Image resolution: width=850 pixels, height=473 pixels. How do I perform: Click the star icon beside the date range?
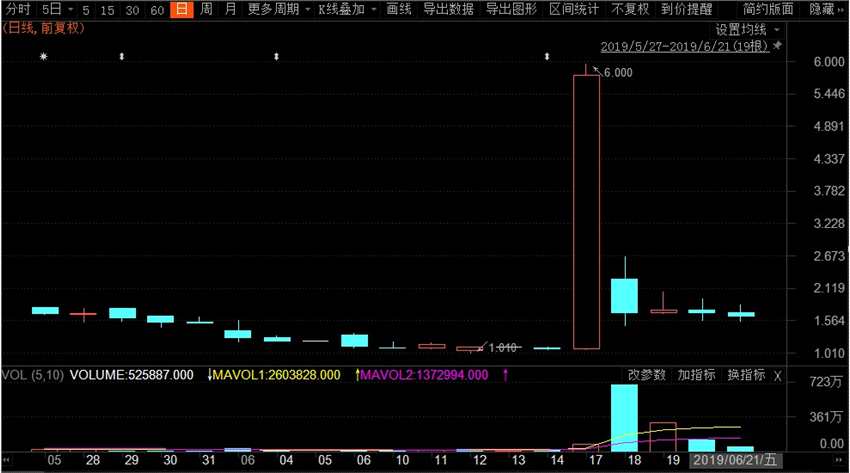tap(777, 46)
